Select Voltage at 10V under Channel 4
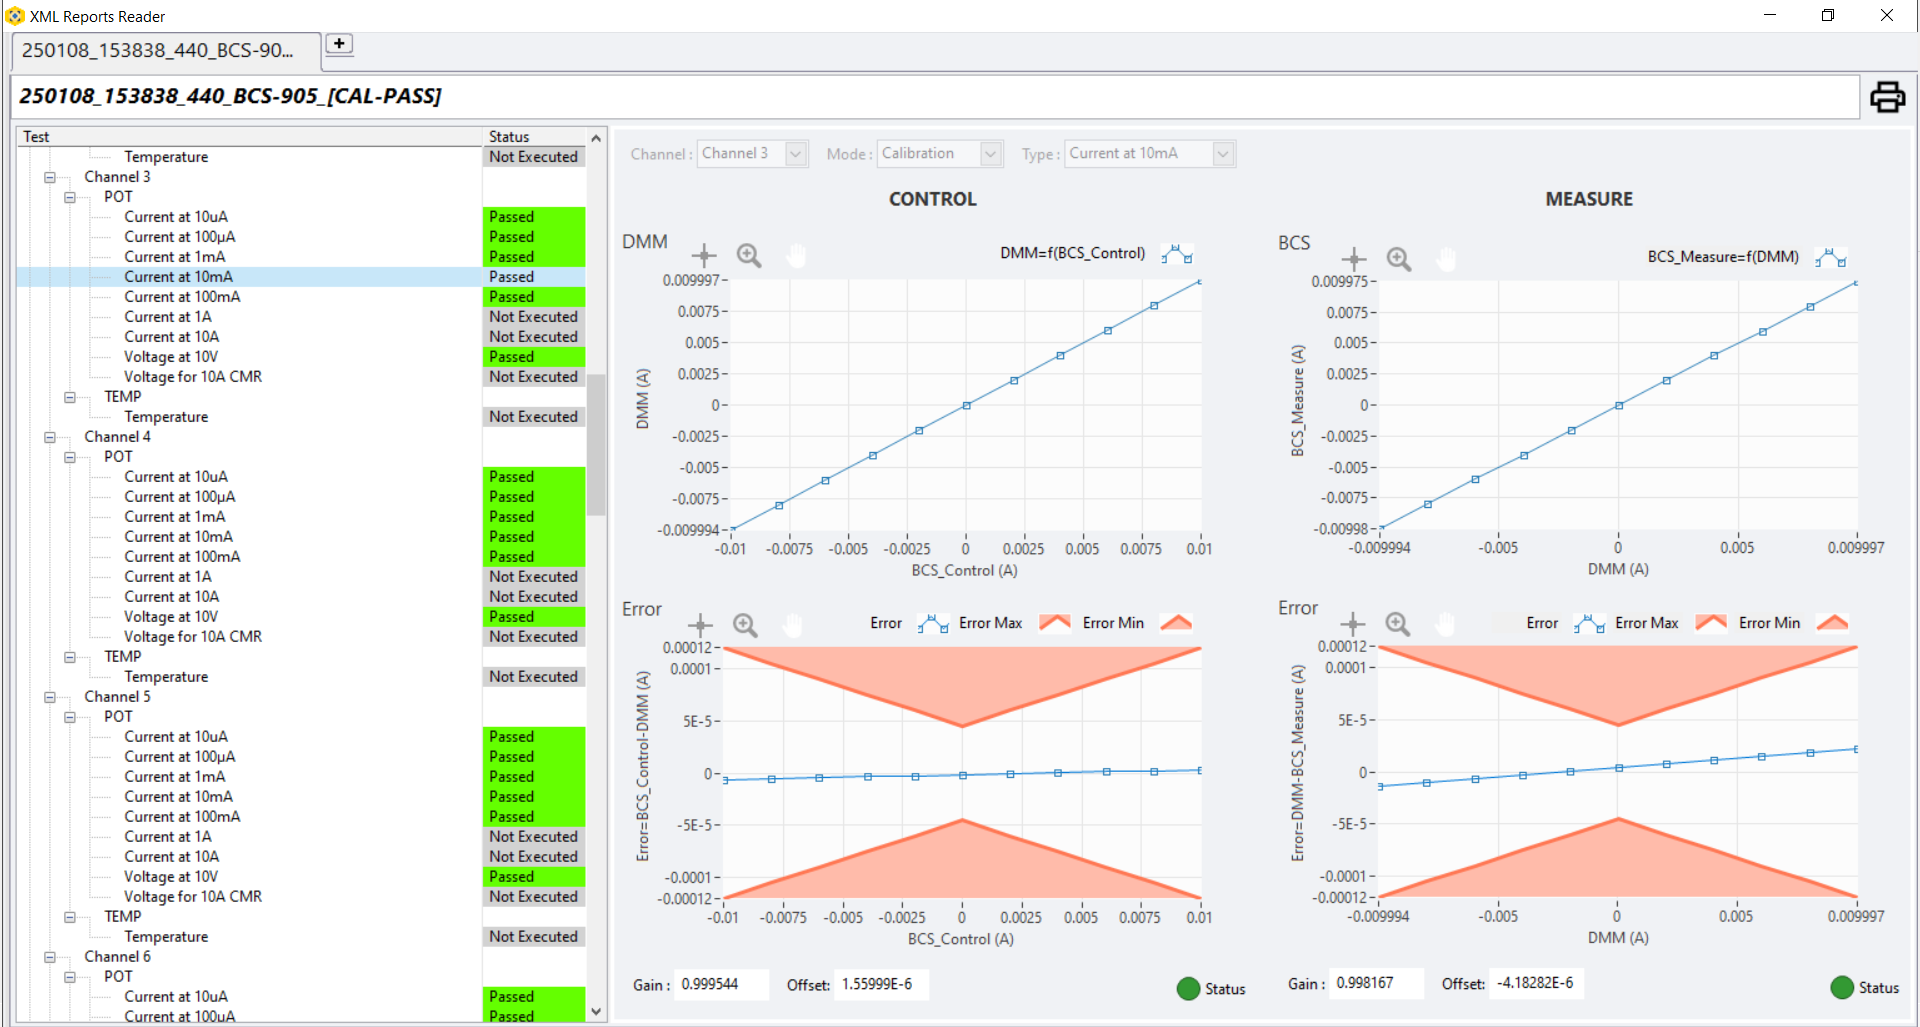Screen dimensions: 1920x1027 [170, 617]
